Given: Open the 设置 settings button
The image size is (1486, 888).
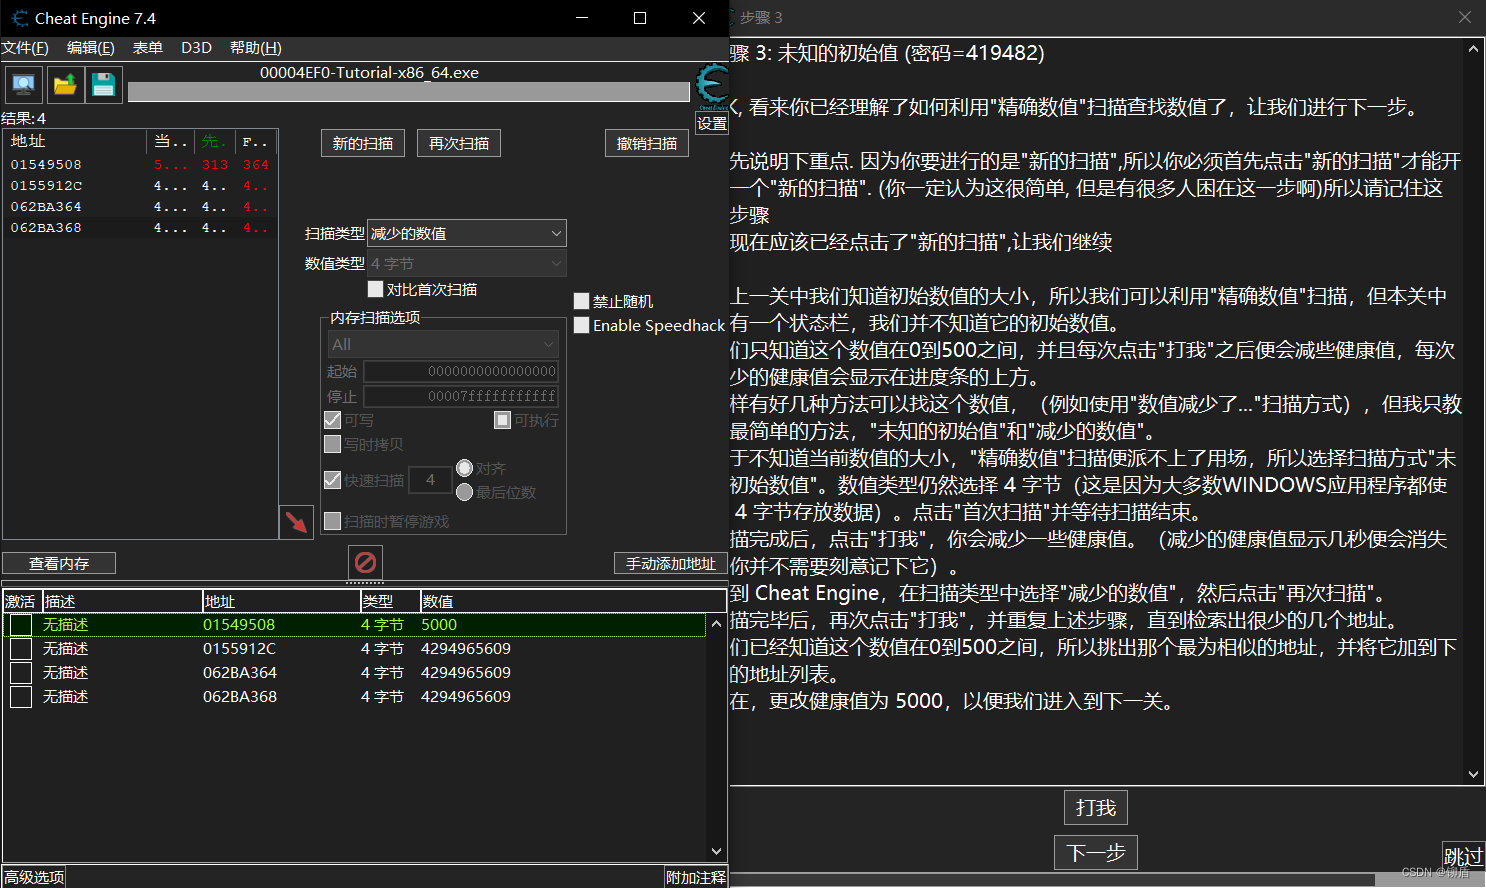Looking at the screenshot, I should point(712,123).
